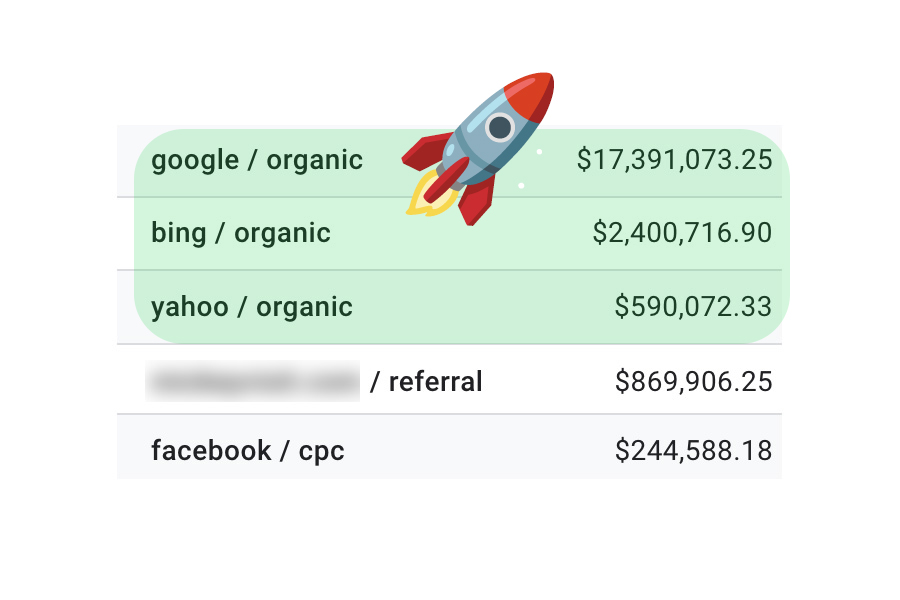
Task: Click the rocket emoji icon
Action: pos(480,149)
